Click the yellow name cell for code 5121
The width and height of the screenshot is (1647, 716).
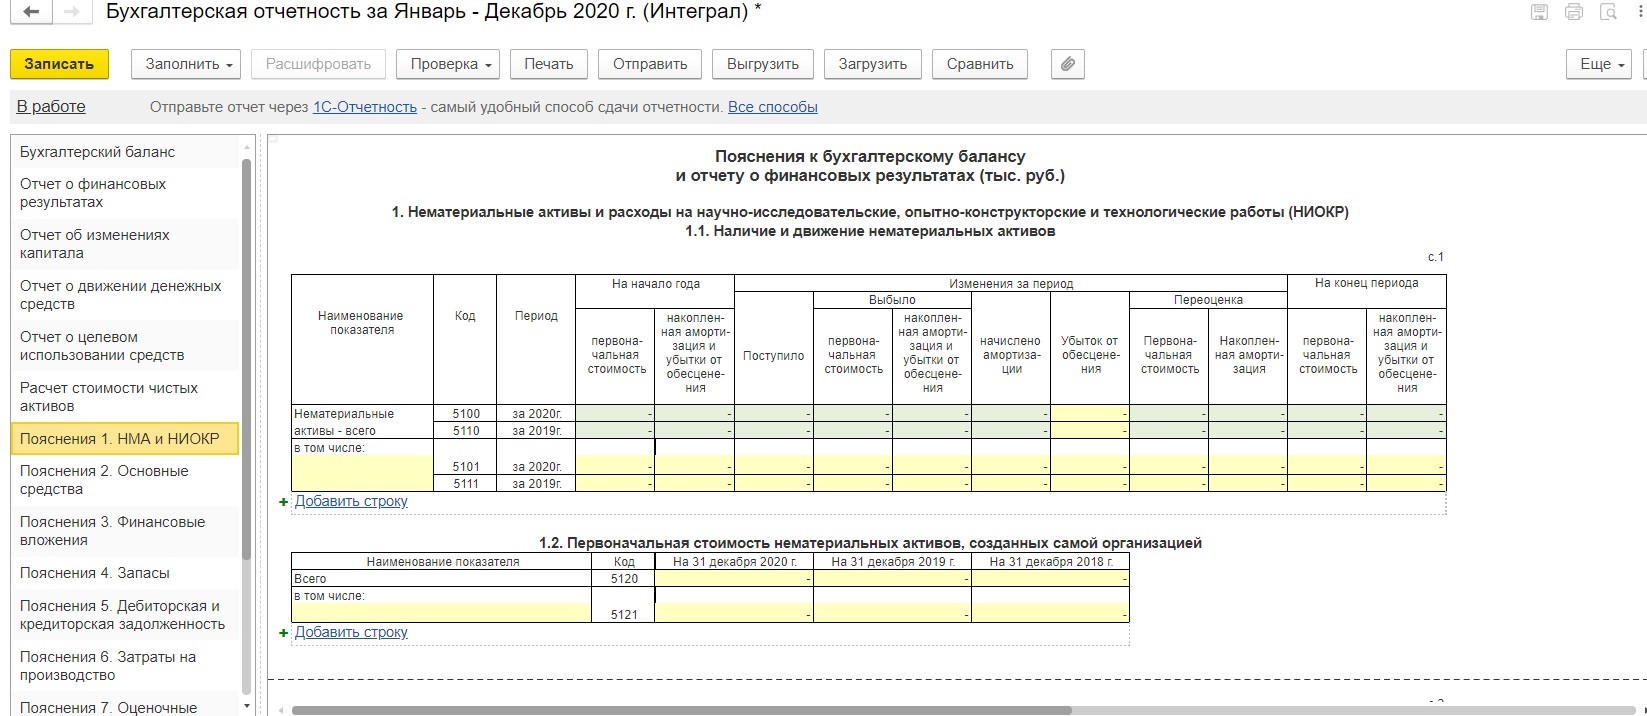pyautogui.click(x=442, y=614)
